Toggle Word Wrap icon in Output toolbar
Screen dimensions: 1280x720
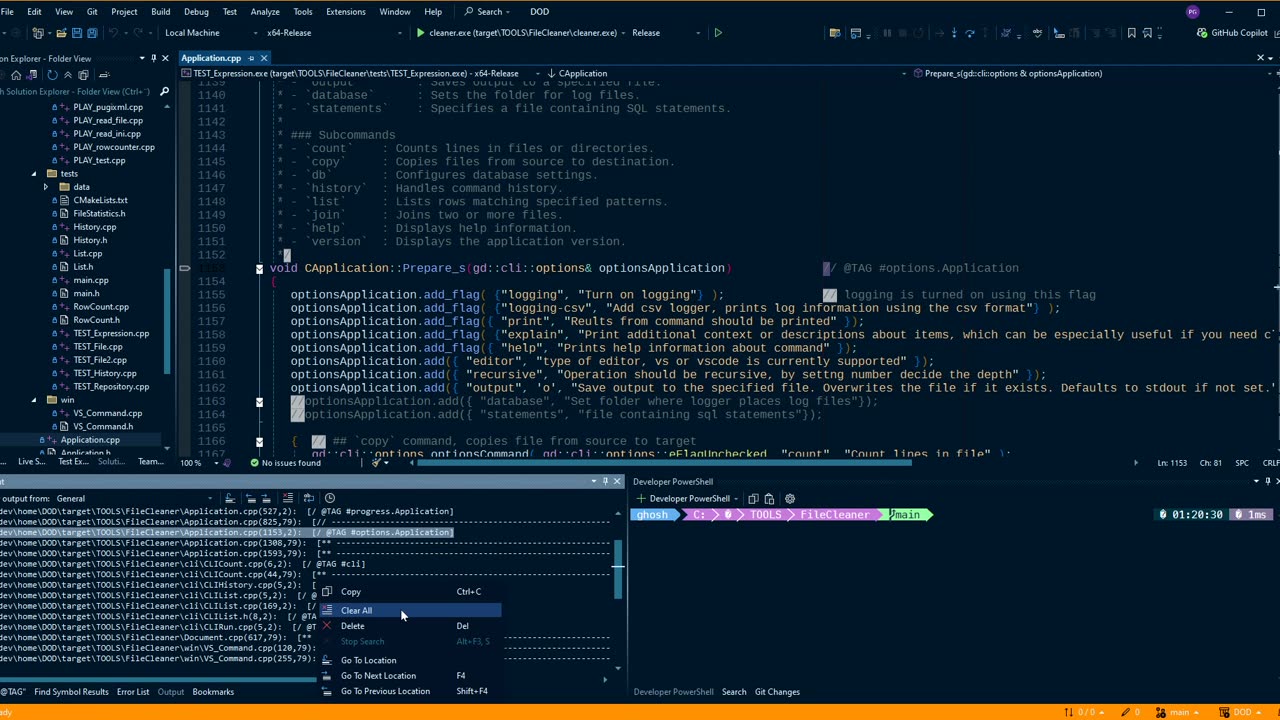(x=309, y=498)
